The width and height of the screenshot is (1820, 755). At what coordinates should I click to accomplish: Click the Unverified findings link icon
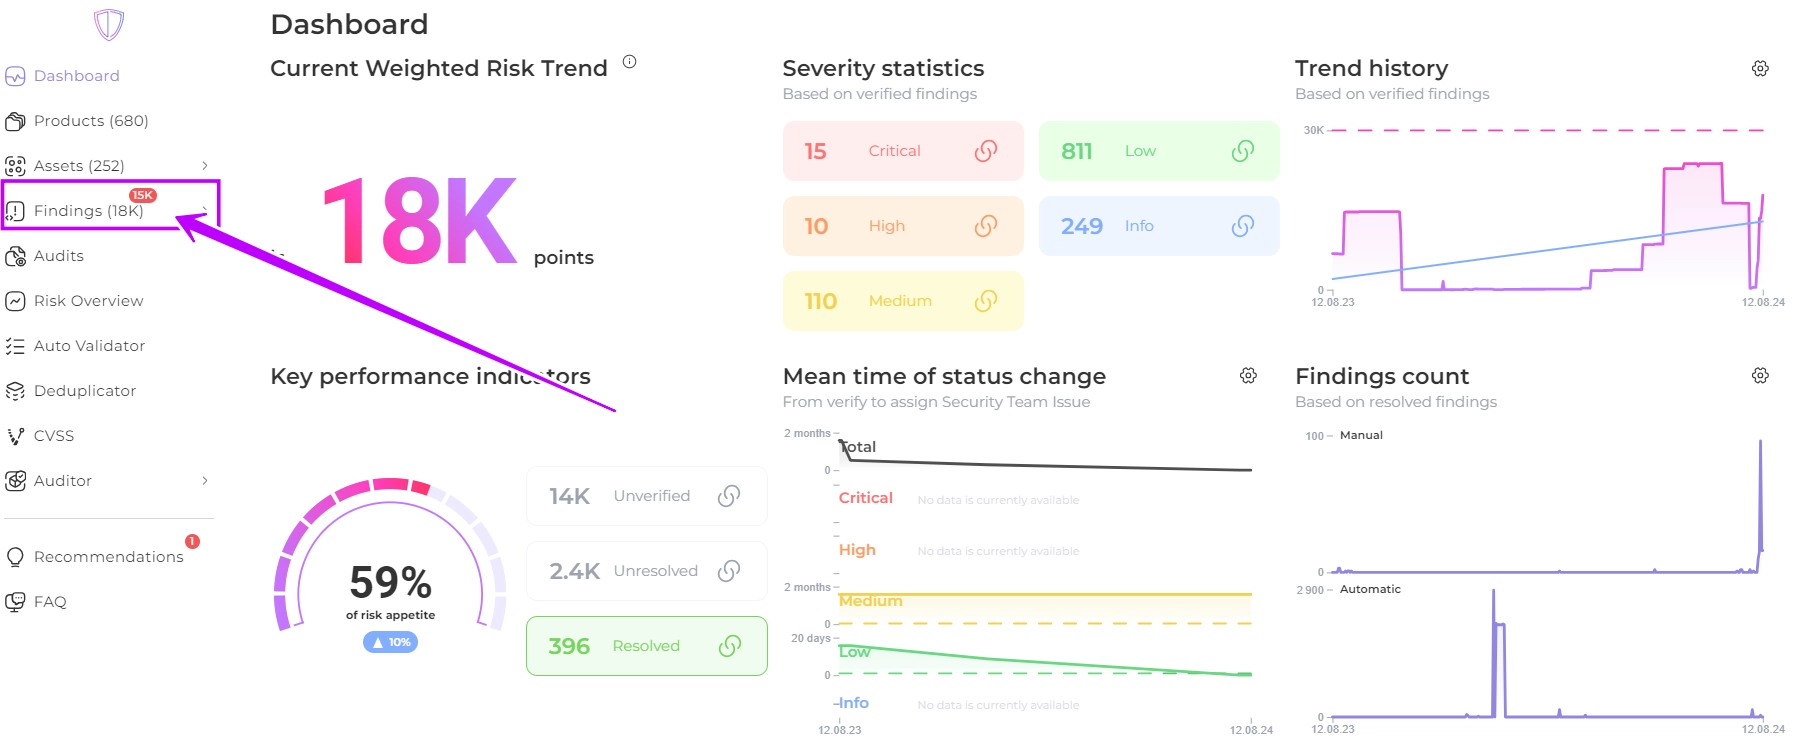729,496
